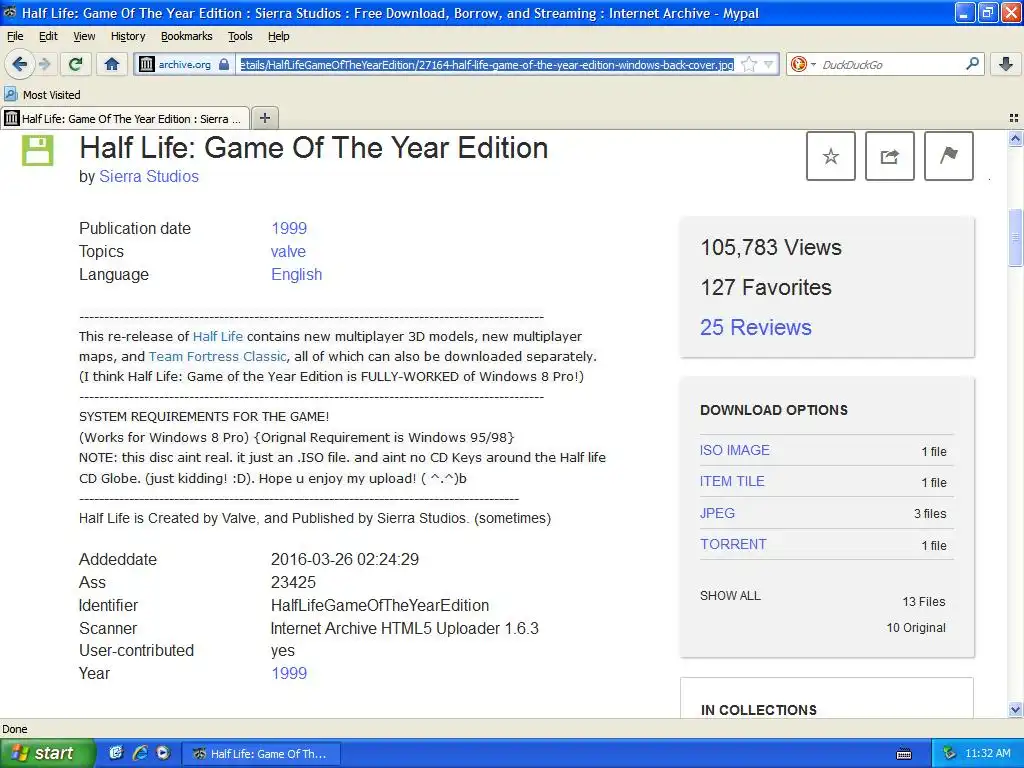Open the Home page icon
1024x768 pixels.
112,64
